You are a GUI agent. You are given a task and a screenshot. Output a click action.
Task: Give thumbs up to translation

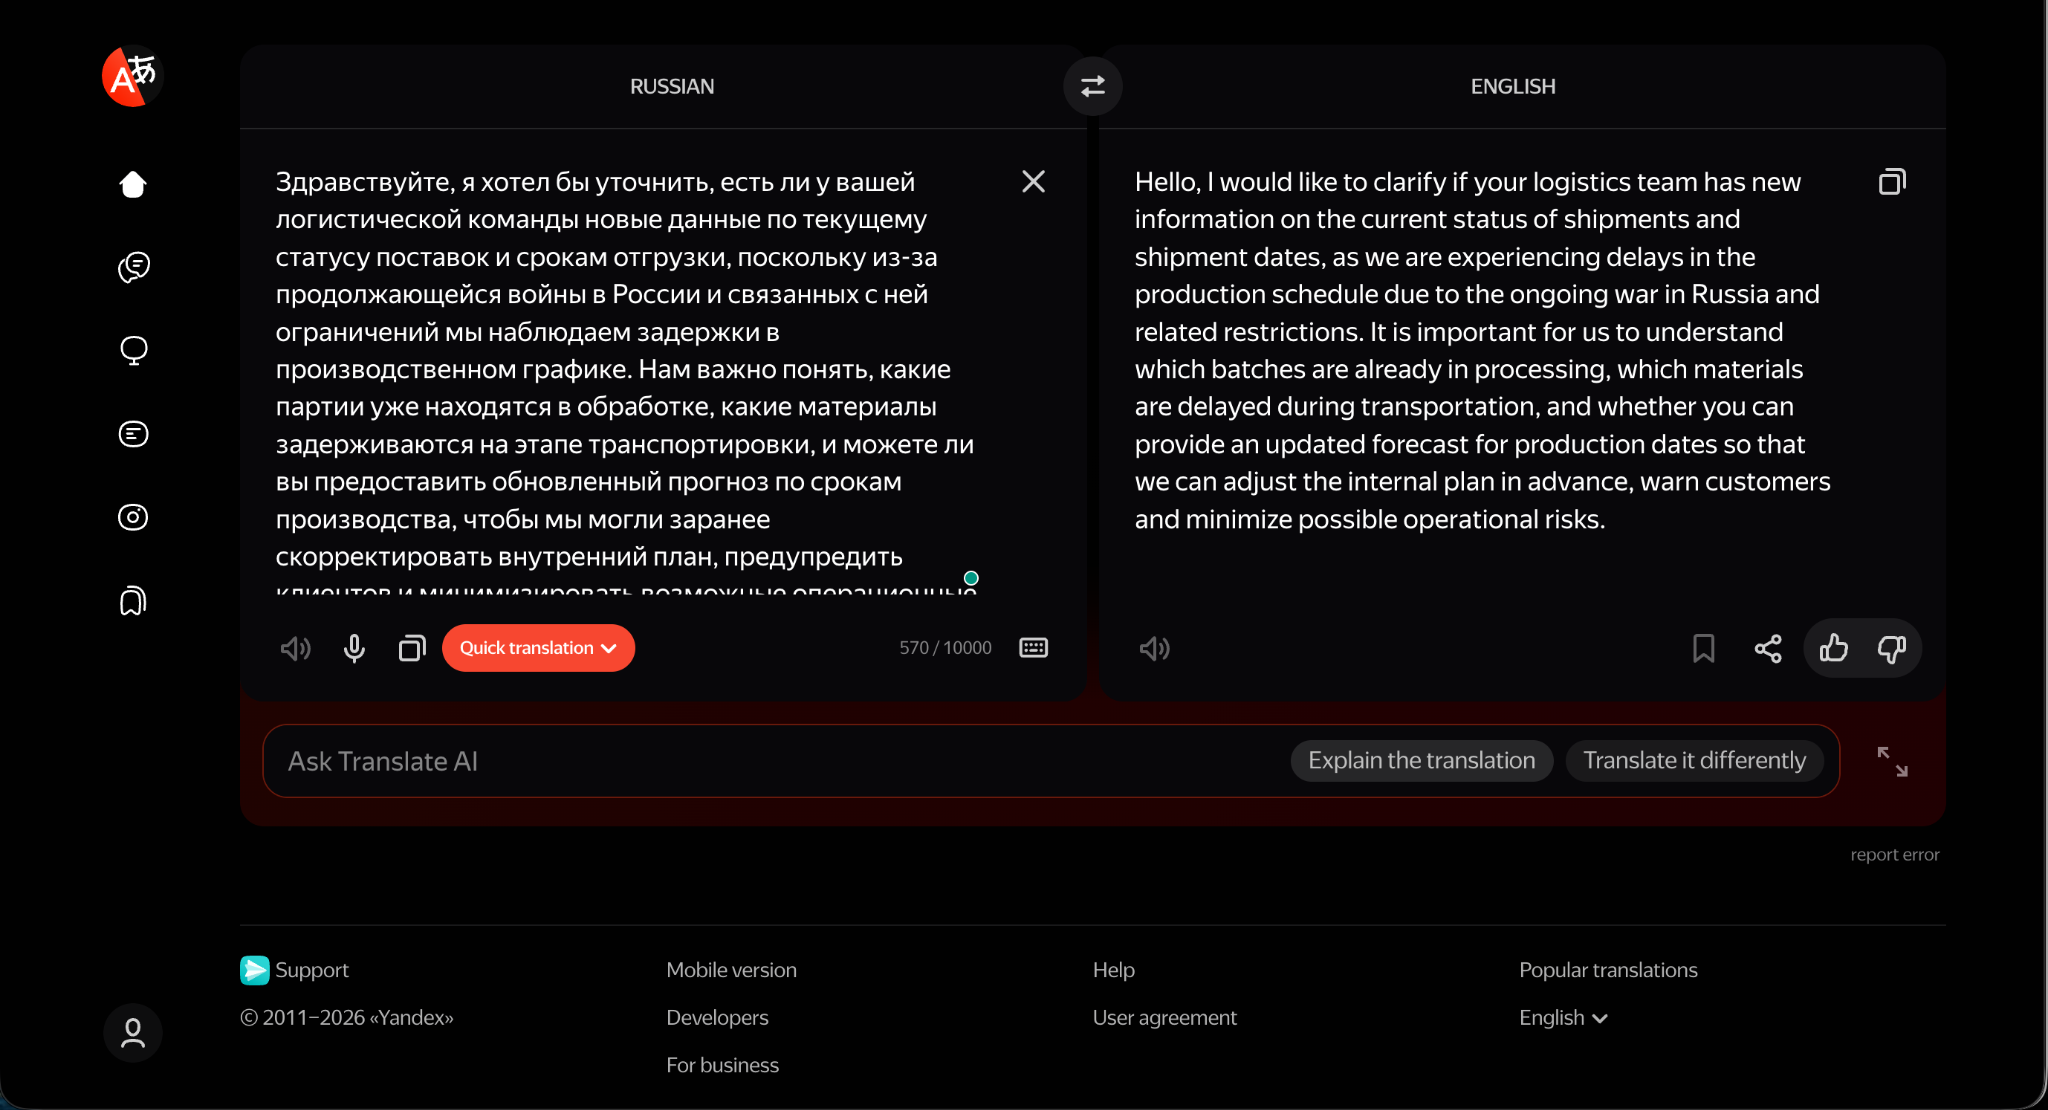(1834, 648)
